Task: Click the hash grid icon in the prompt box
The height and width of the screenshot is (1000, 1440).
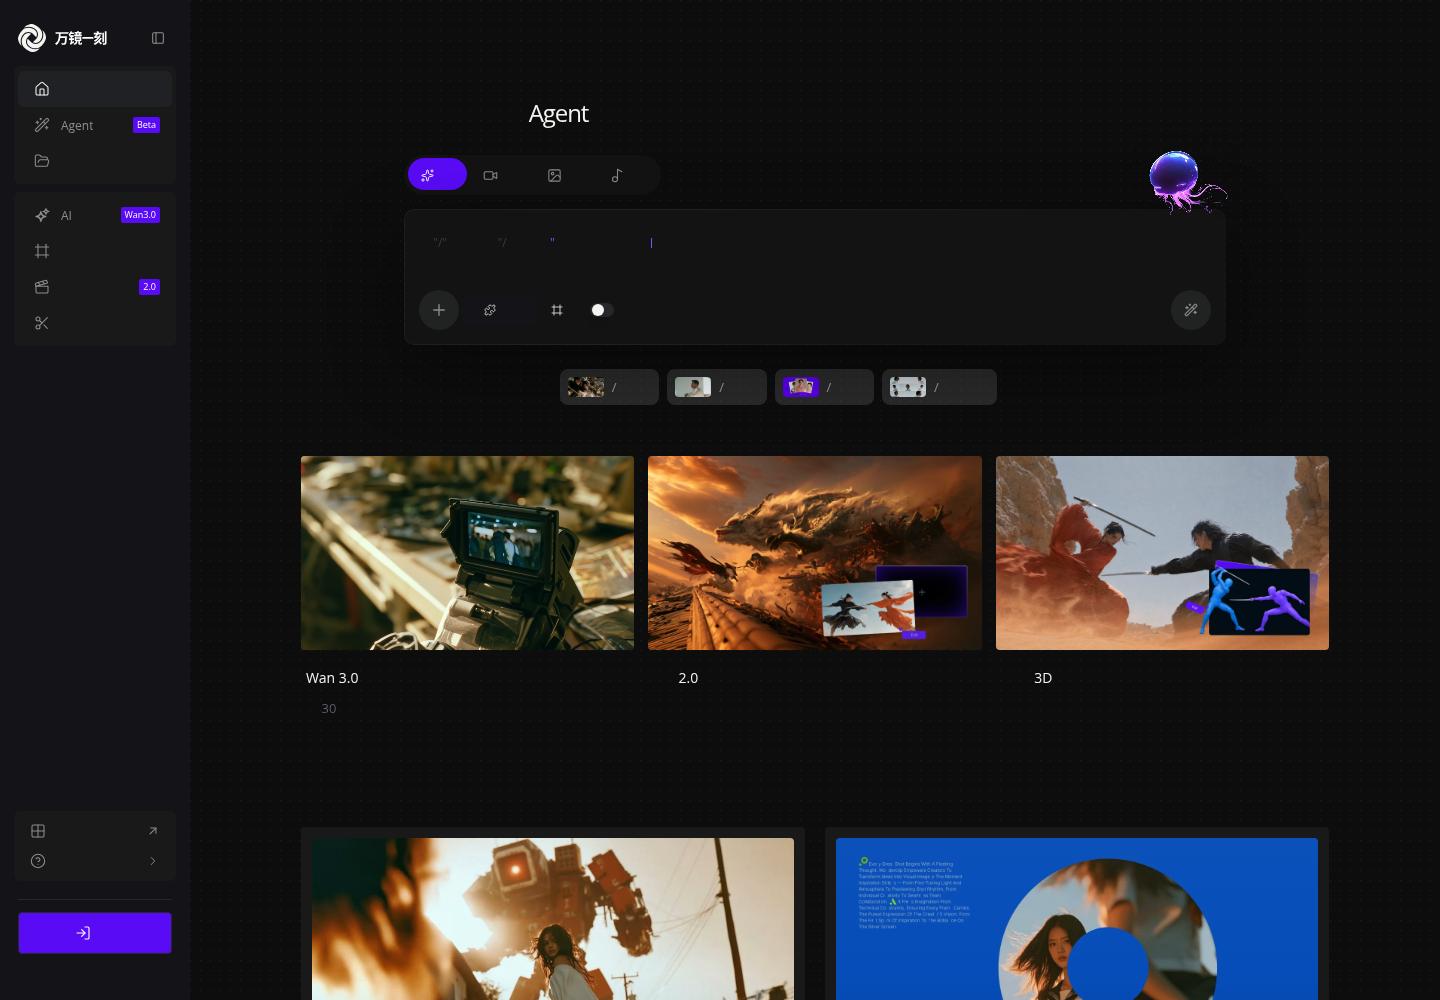Action: (557, 310)
